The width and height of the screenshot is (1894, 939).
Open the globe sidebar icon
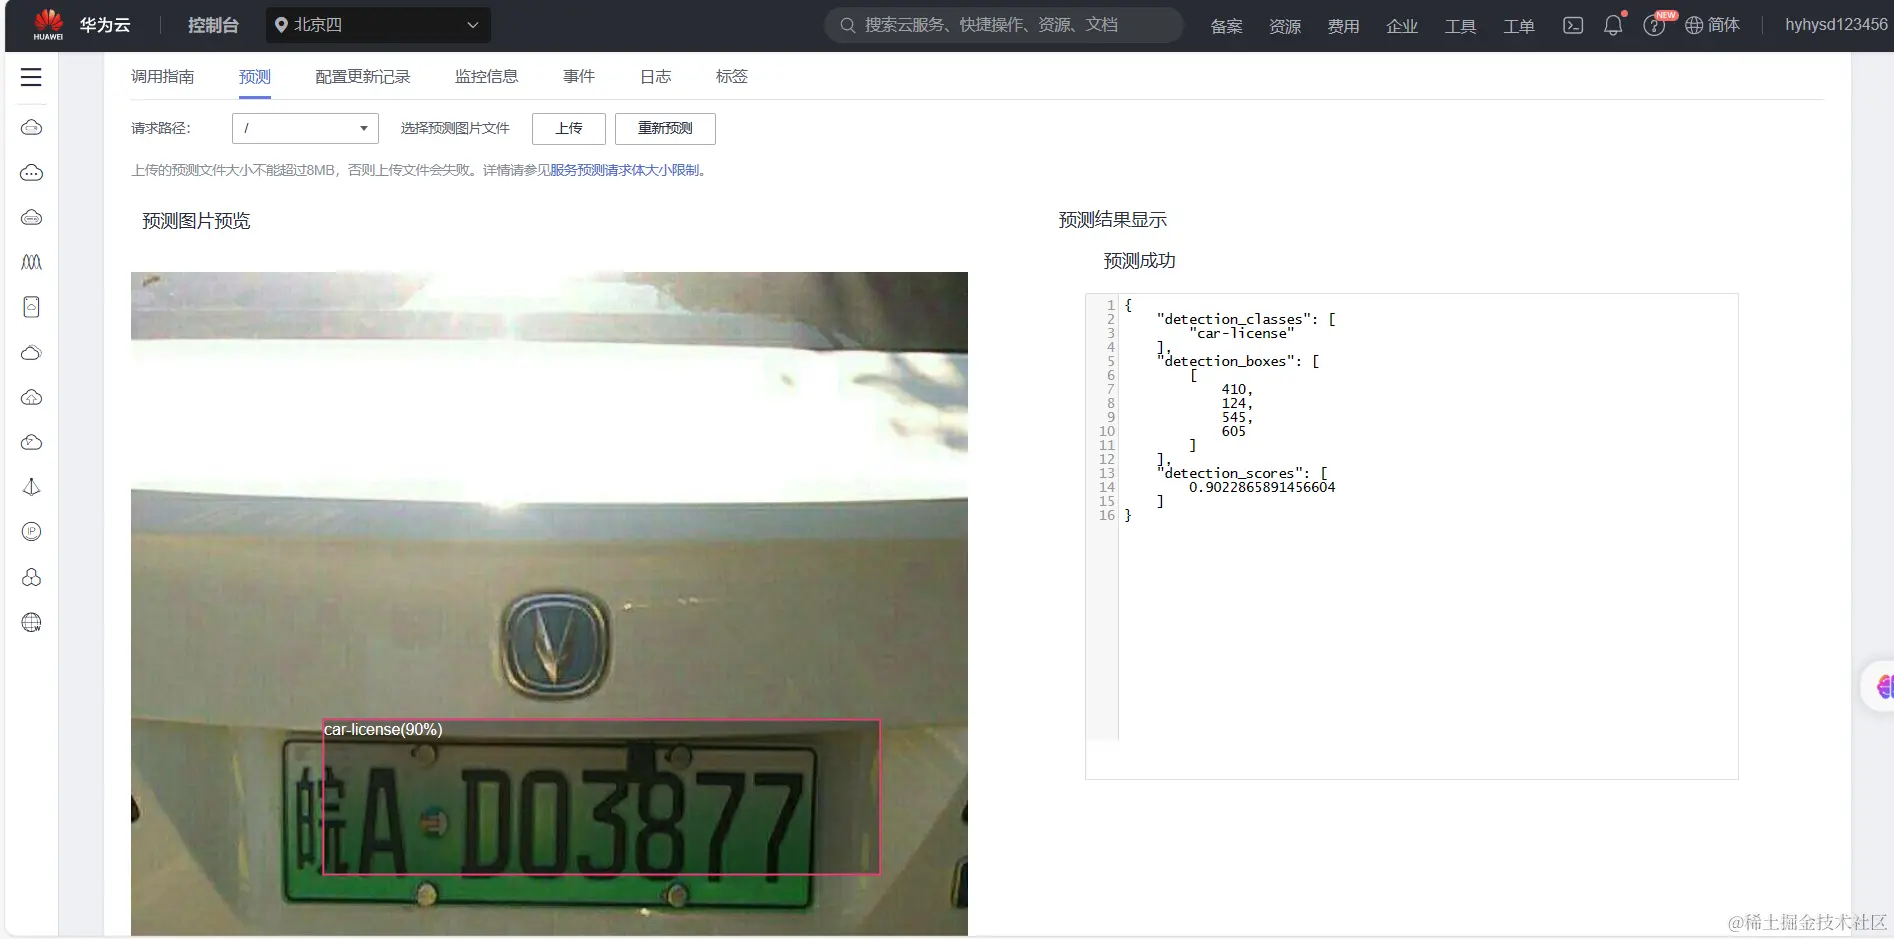31,622
